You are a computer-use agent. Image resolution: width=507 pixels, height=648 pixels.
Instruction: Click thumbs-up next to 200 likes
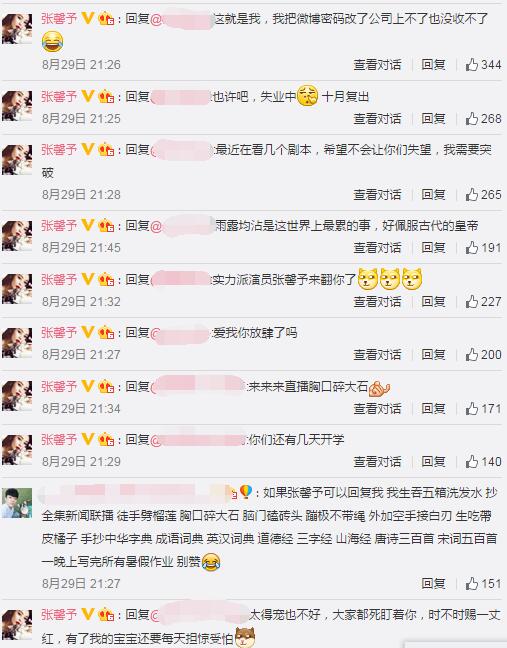click(472, 354)
